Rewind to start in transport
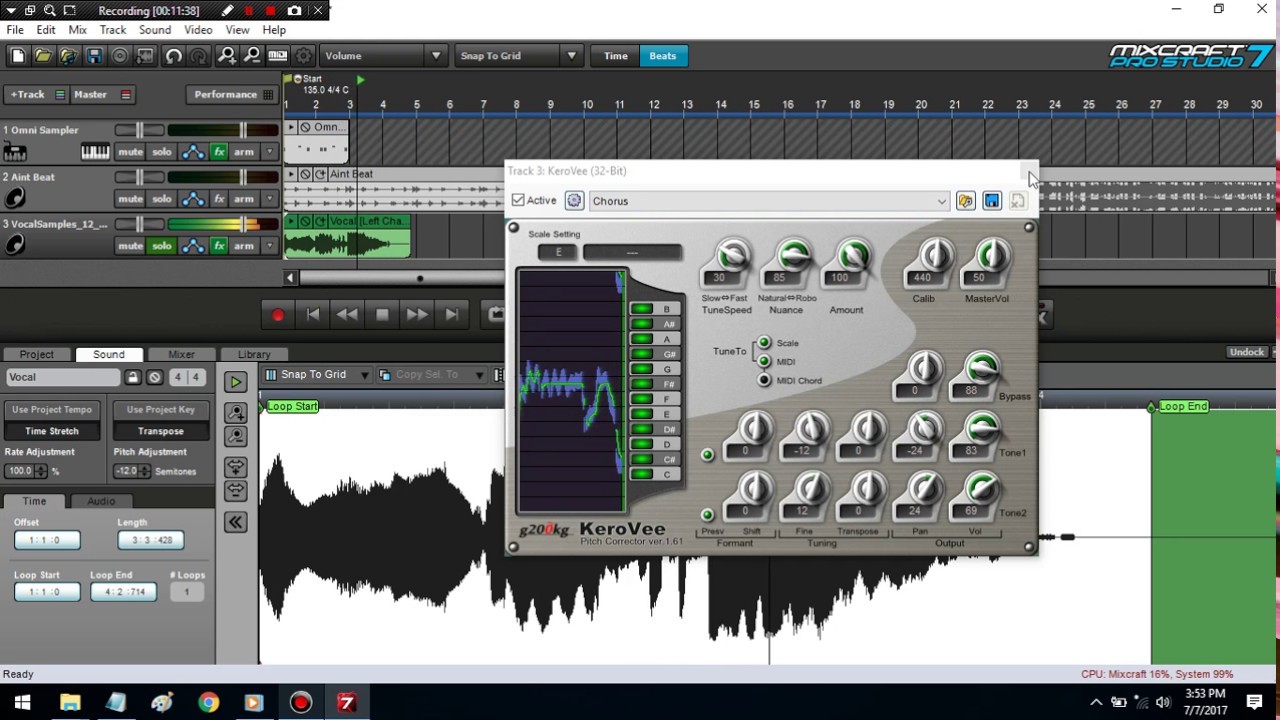 click(x=313, y=315)
